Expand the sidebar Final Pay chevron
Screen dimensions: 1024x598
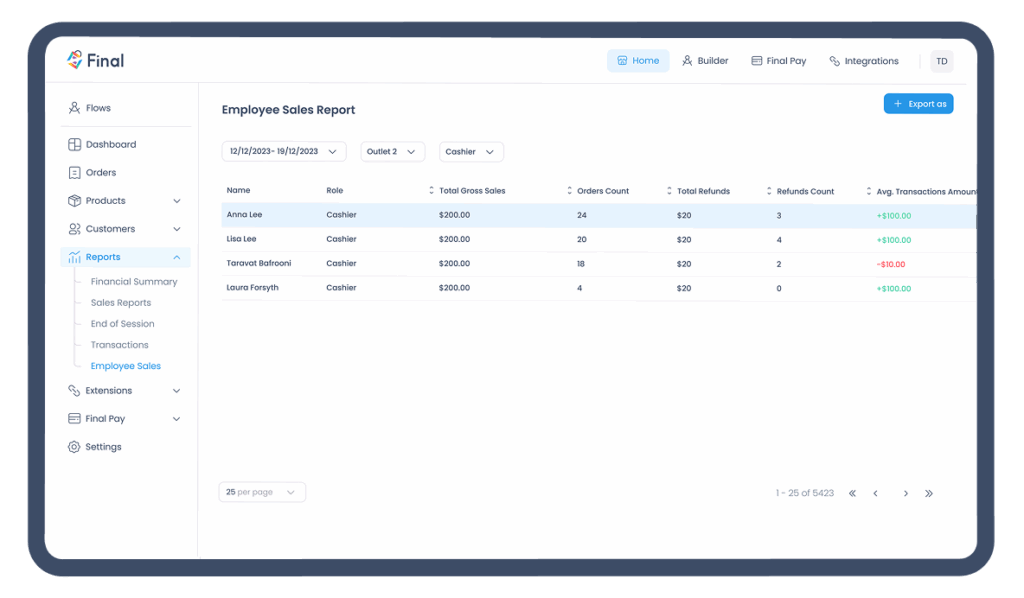tap(176, 419)
